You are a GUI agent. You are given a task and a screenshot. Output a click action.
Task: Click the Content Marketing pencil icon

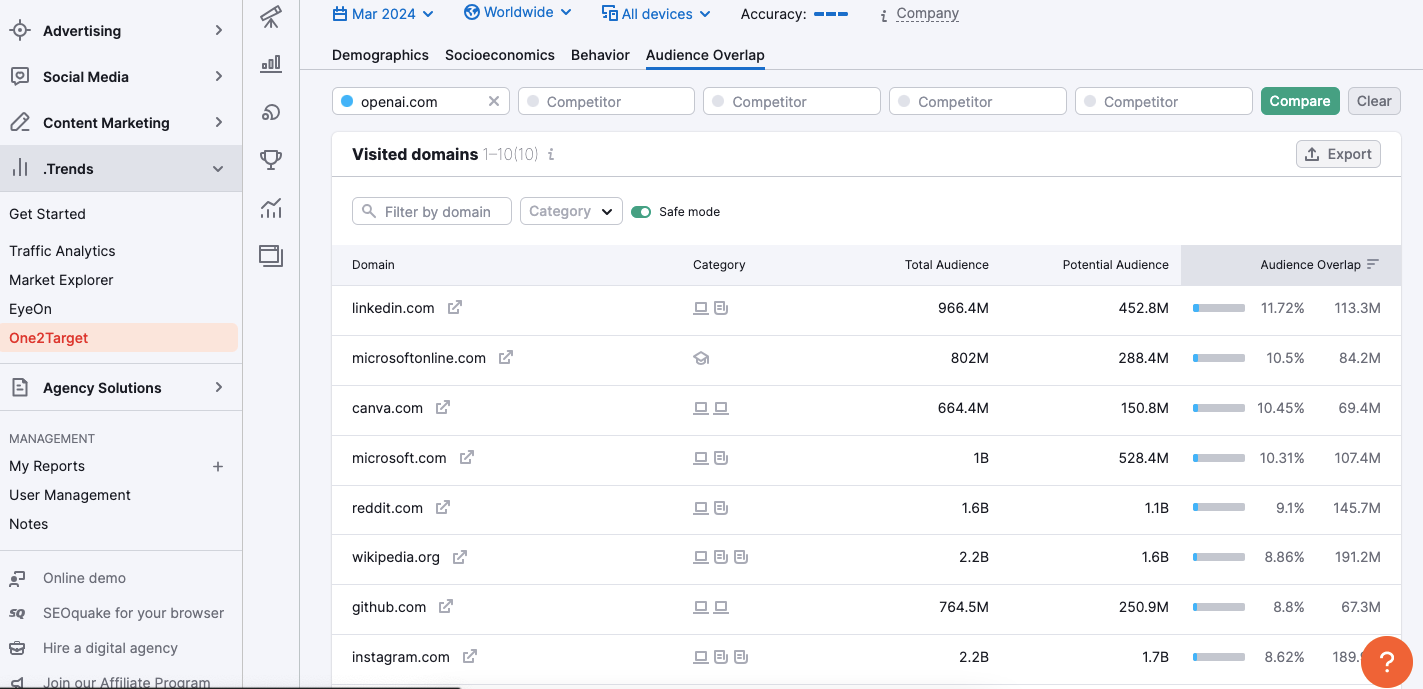click(x=20, y=123)
